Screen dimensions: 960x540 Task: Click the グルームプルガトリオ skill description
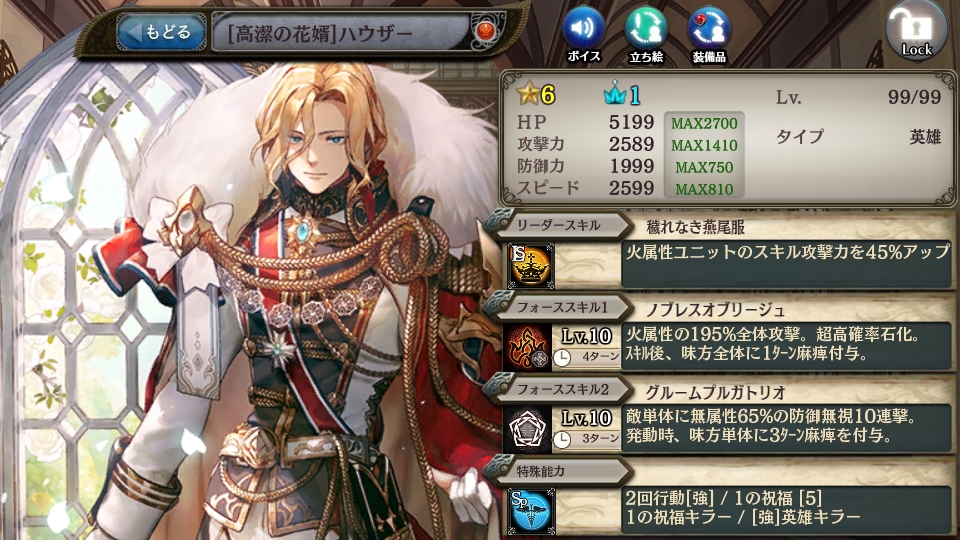786,427
